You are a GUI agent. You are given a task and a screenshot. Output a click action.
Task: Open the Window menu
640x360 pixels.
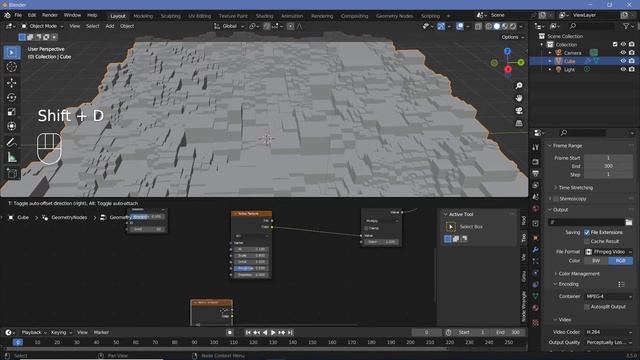72,15
